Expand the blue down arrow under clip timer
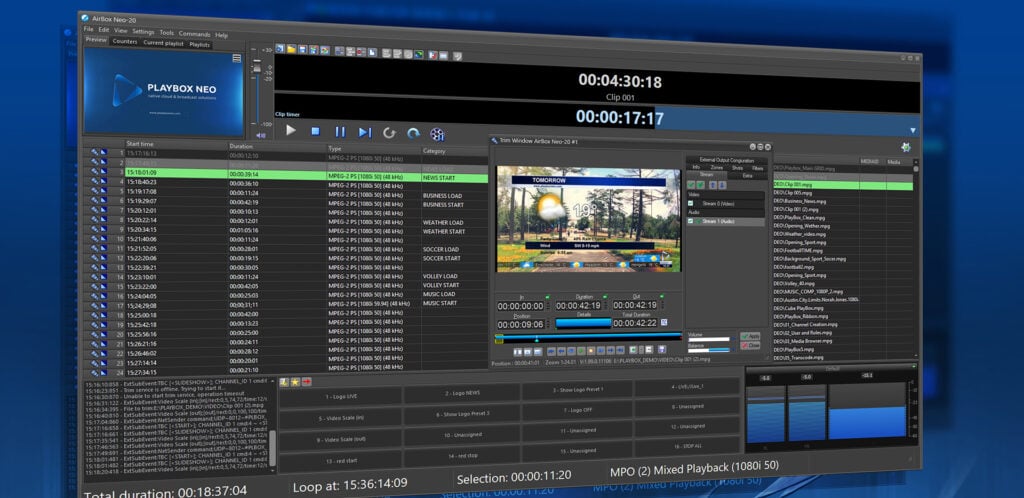 coord(912,131)
